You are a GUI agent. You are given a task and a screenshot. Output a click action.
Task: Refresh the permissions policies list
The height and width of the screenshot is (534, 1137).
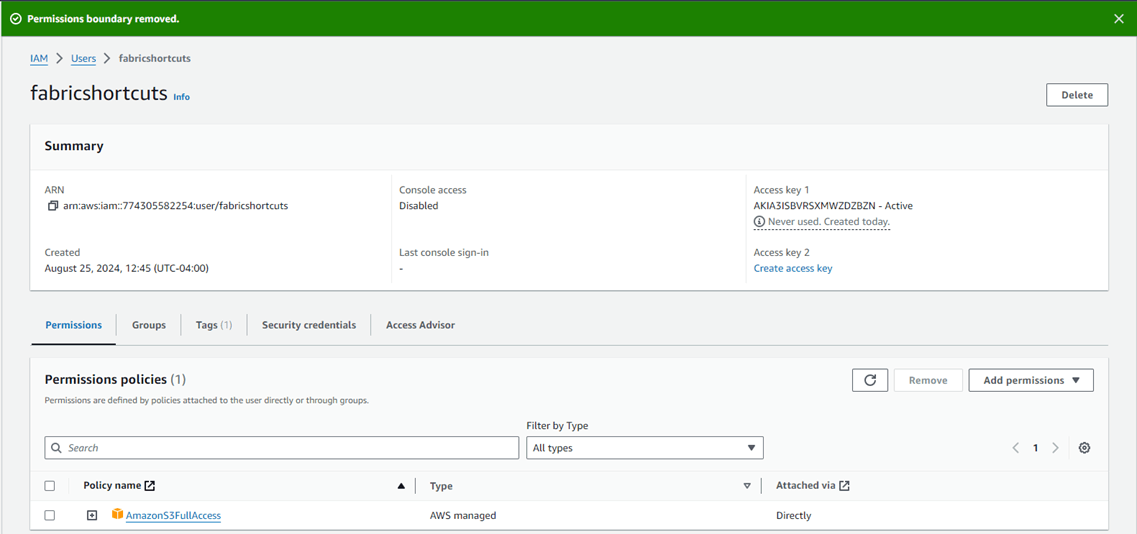coord(870,380)
